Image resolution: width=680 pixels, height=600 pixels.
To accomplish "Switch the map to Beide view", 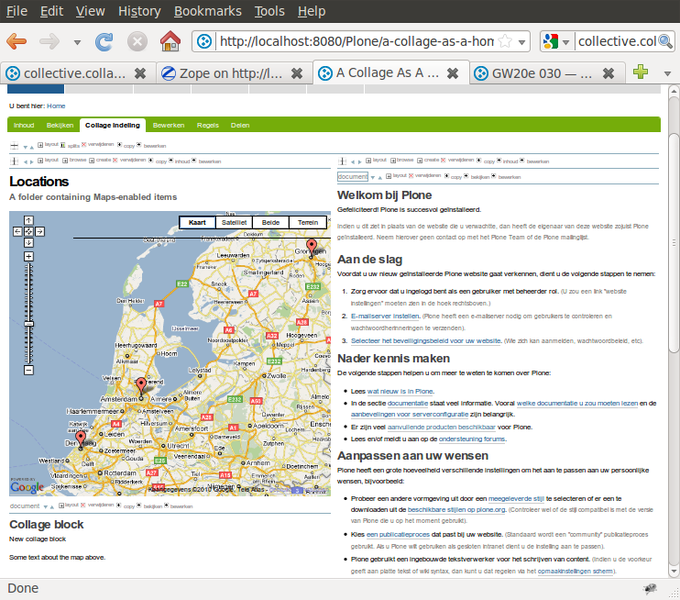I will click(271, 222).
